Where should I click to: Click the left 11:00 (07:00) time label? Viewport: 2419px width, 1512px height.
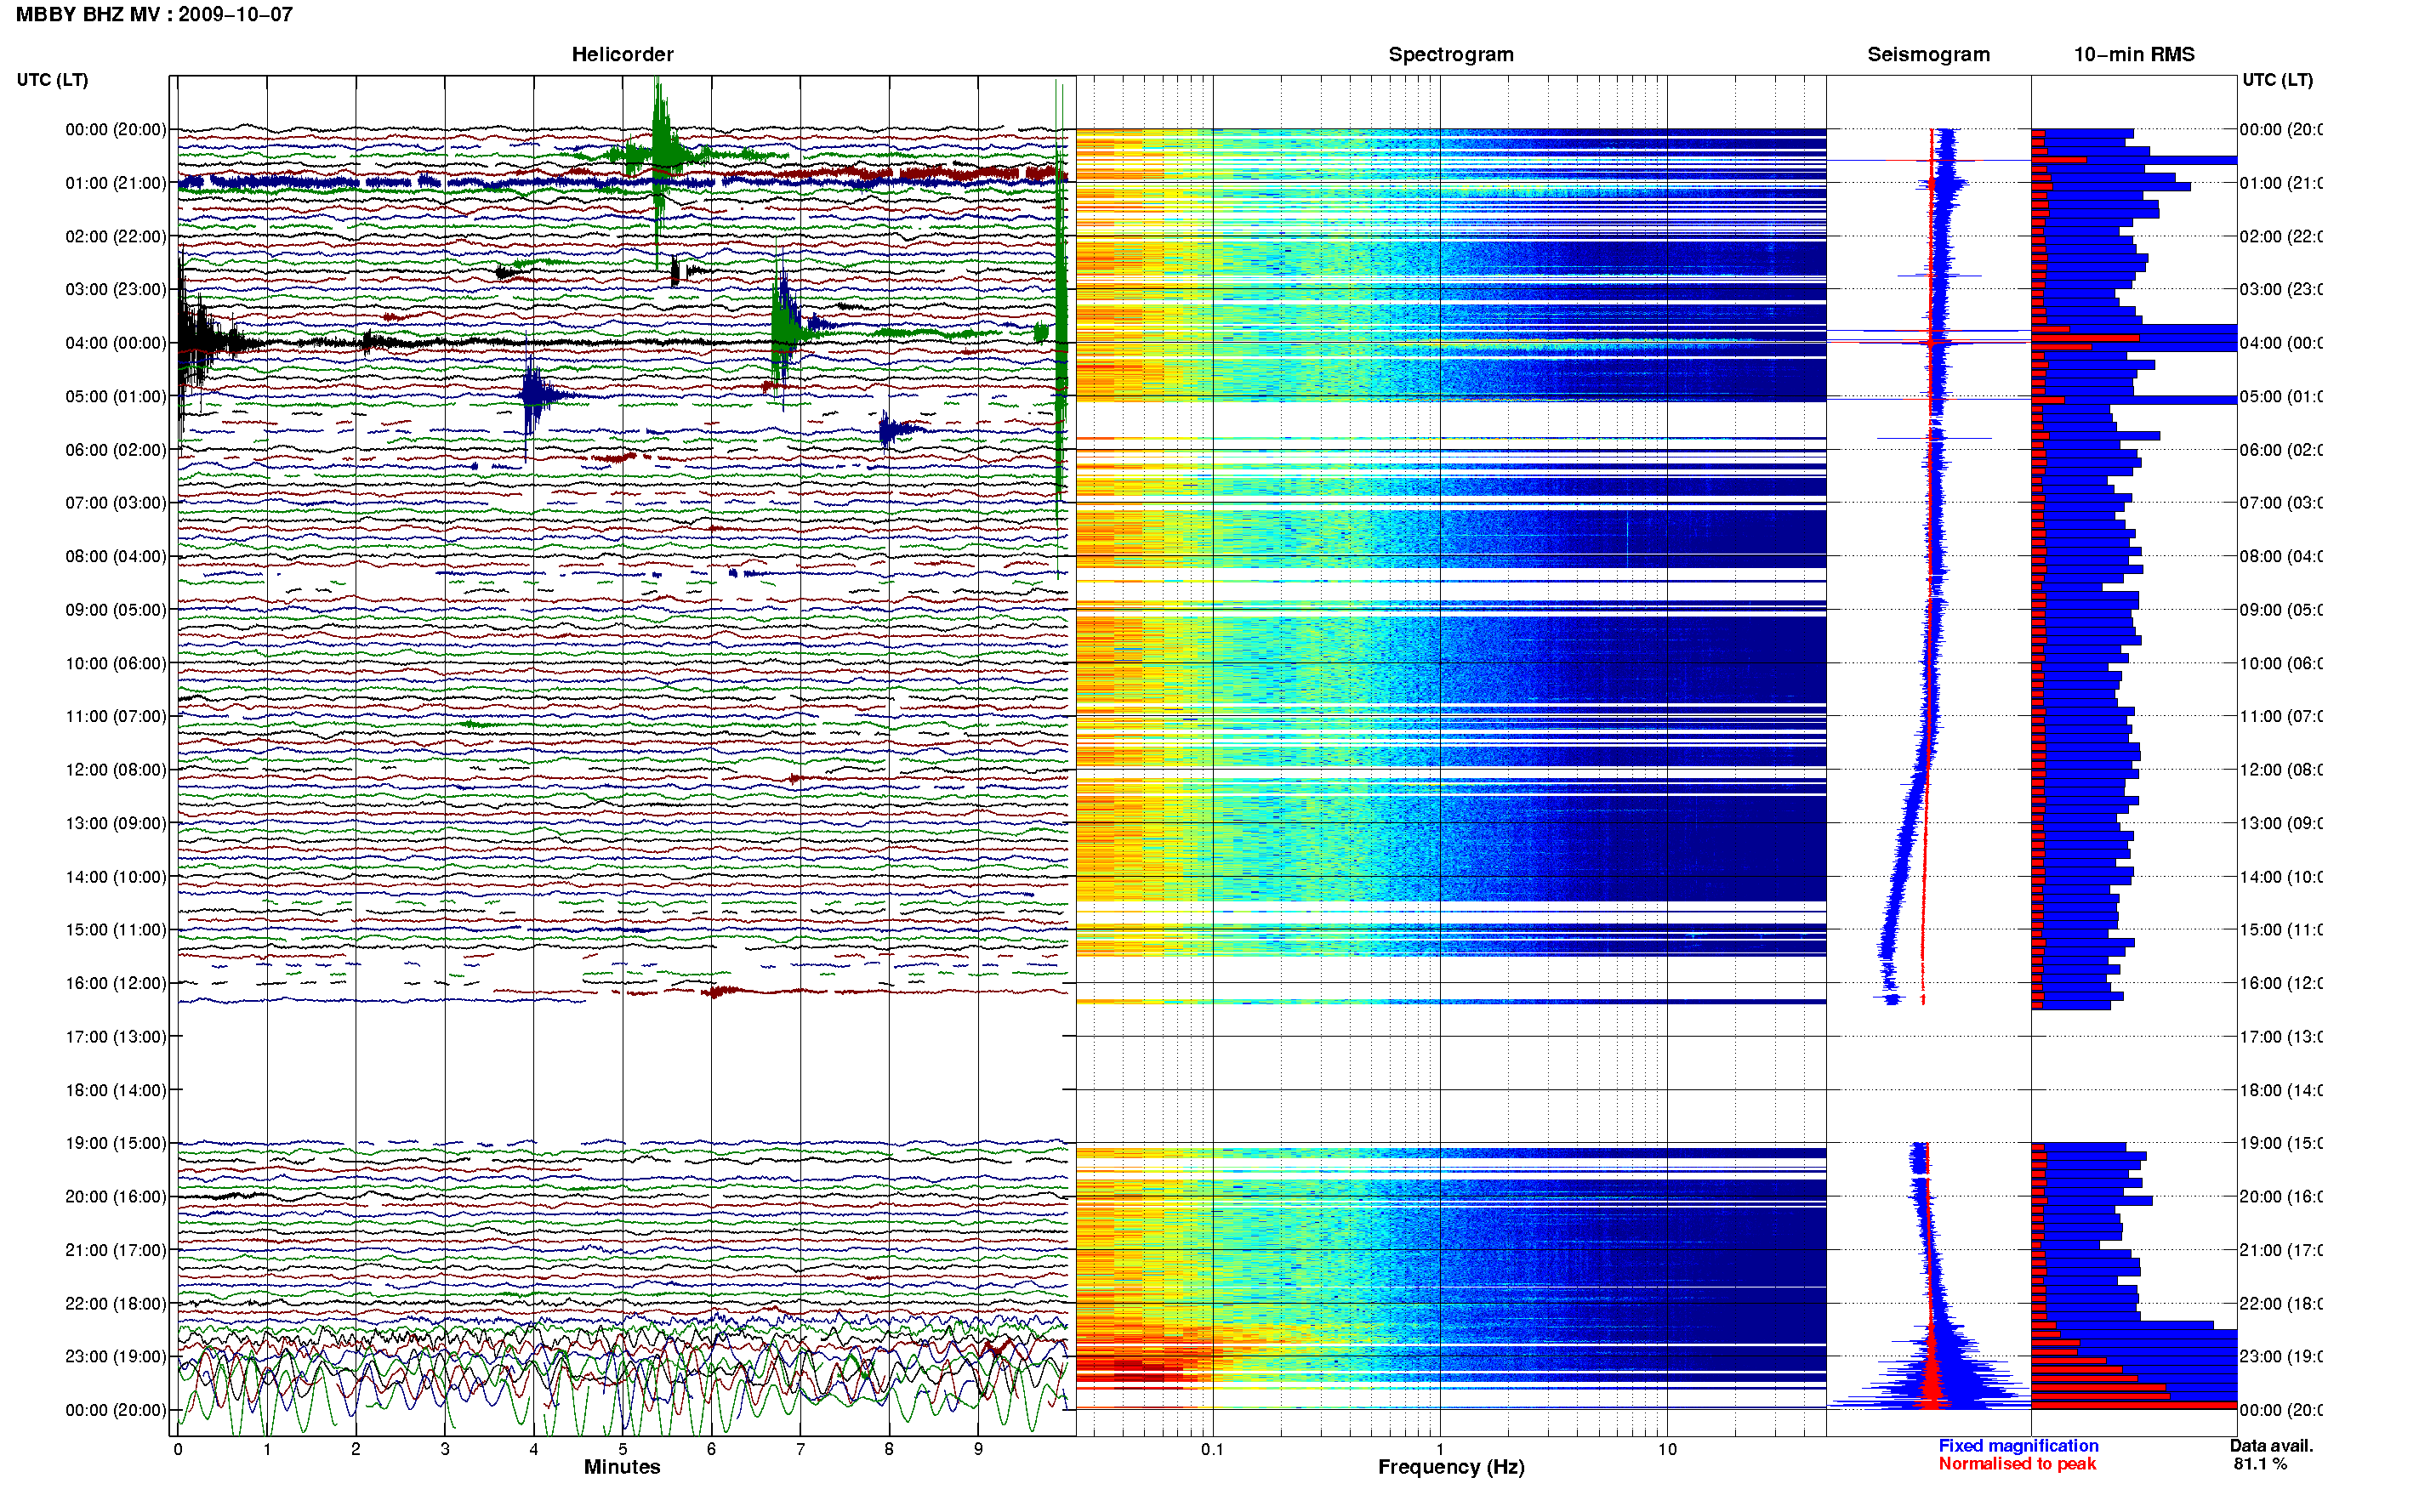pos(115,716)
